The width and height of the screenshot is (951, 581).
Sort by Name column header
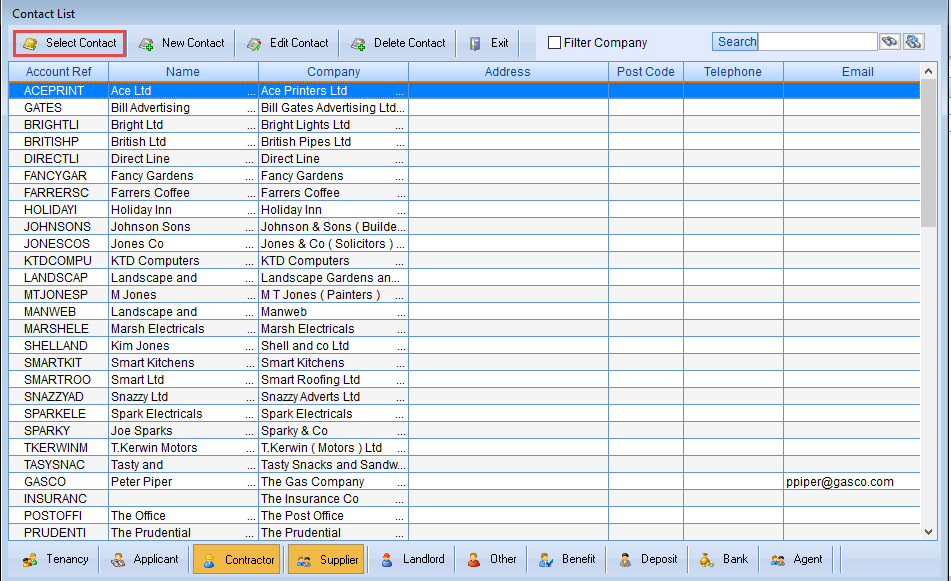point(183,72)
